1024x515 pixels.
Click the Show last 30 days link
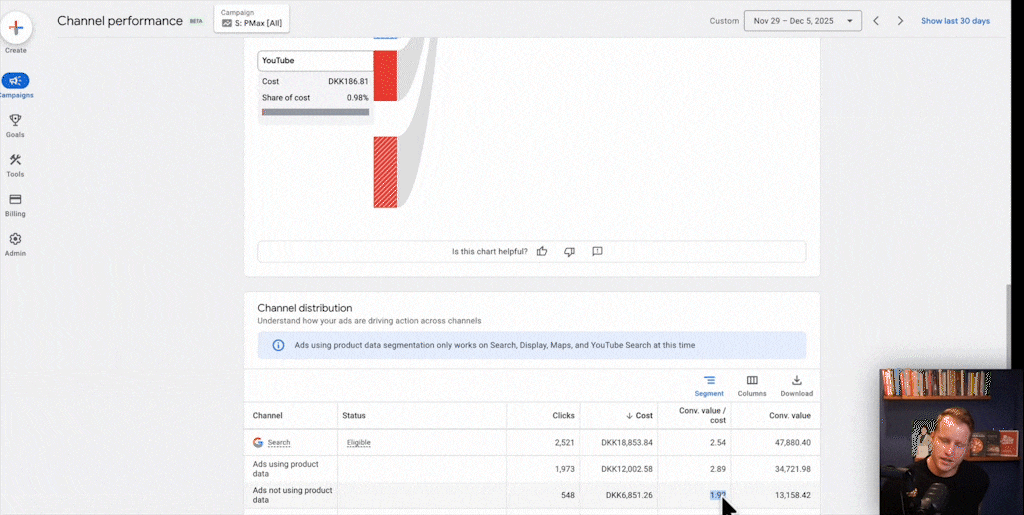click(955, 20)
